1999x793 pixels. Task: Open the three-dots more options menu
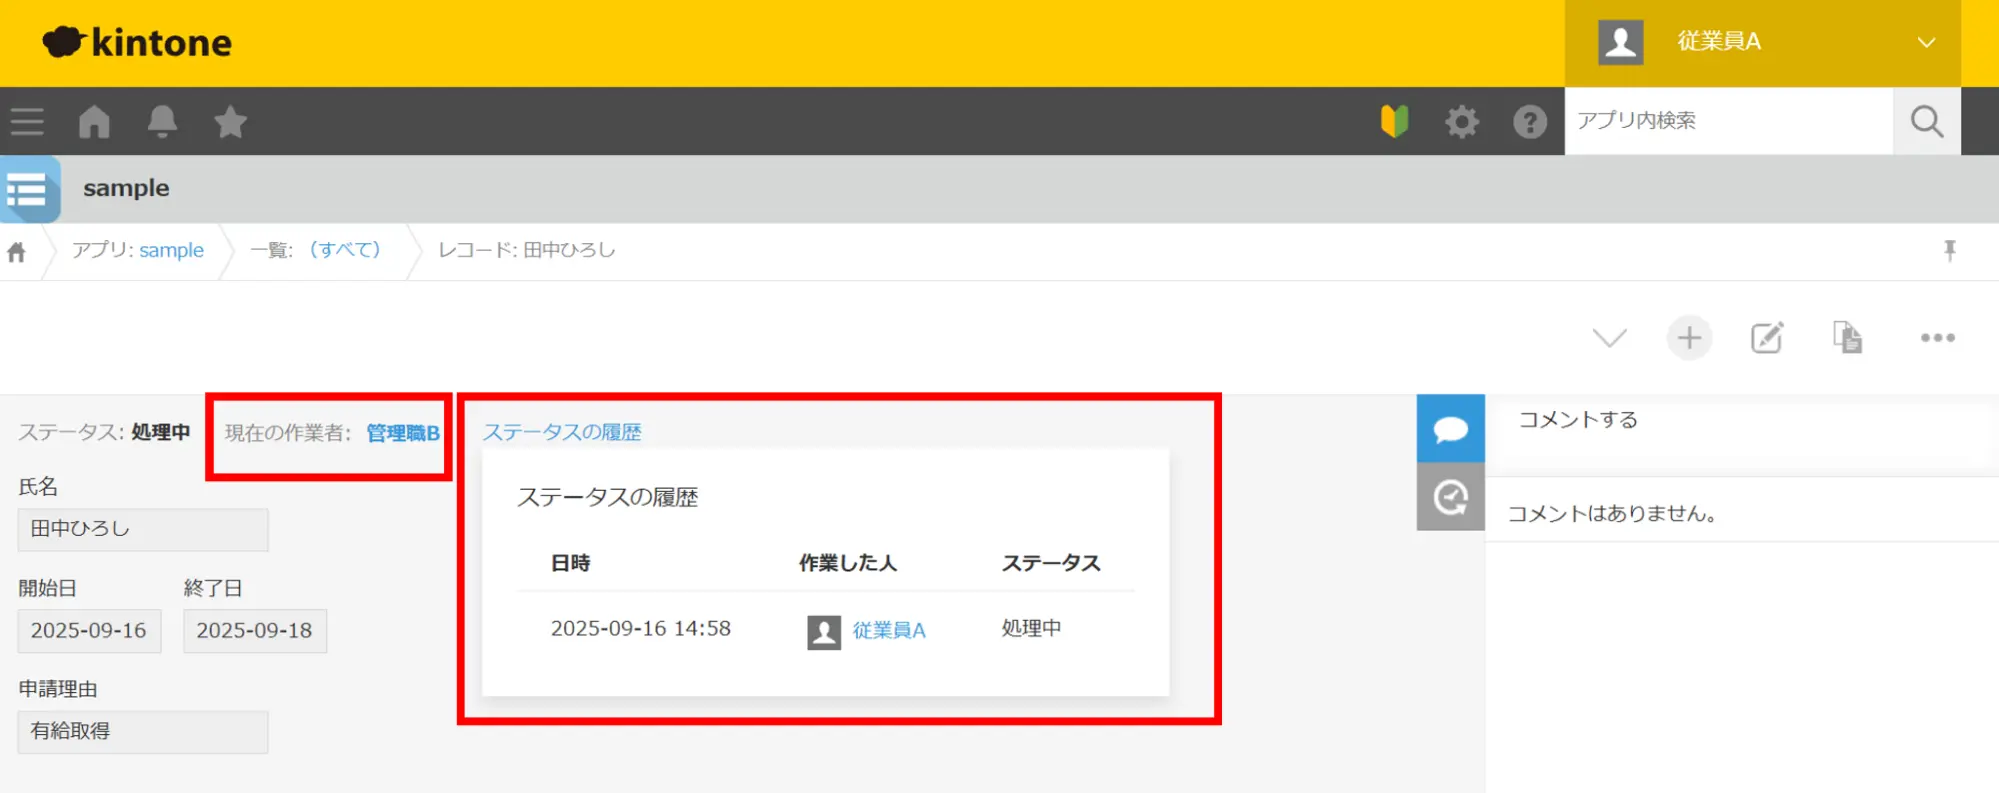pyautogui.click(x=1937, y=338)
